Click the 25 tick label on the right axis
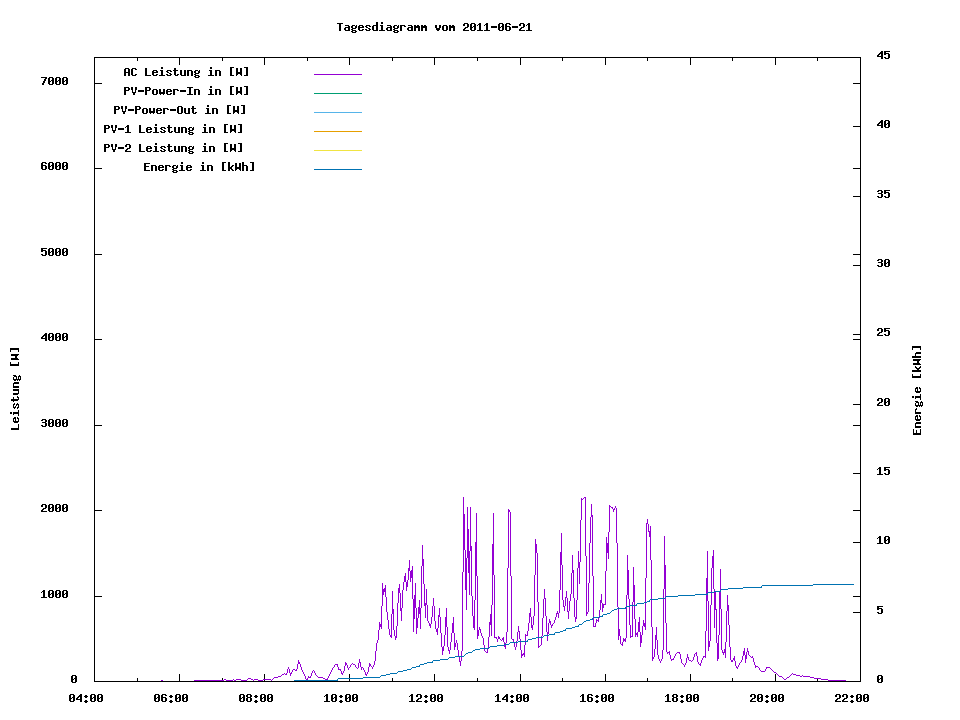 [883, 333]
